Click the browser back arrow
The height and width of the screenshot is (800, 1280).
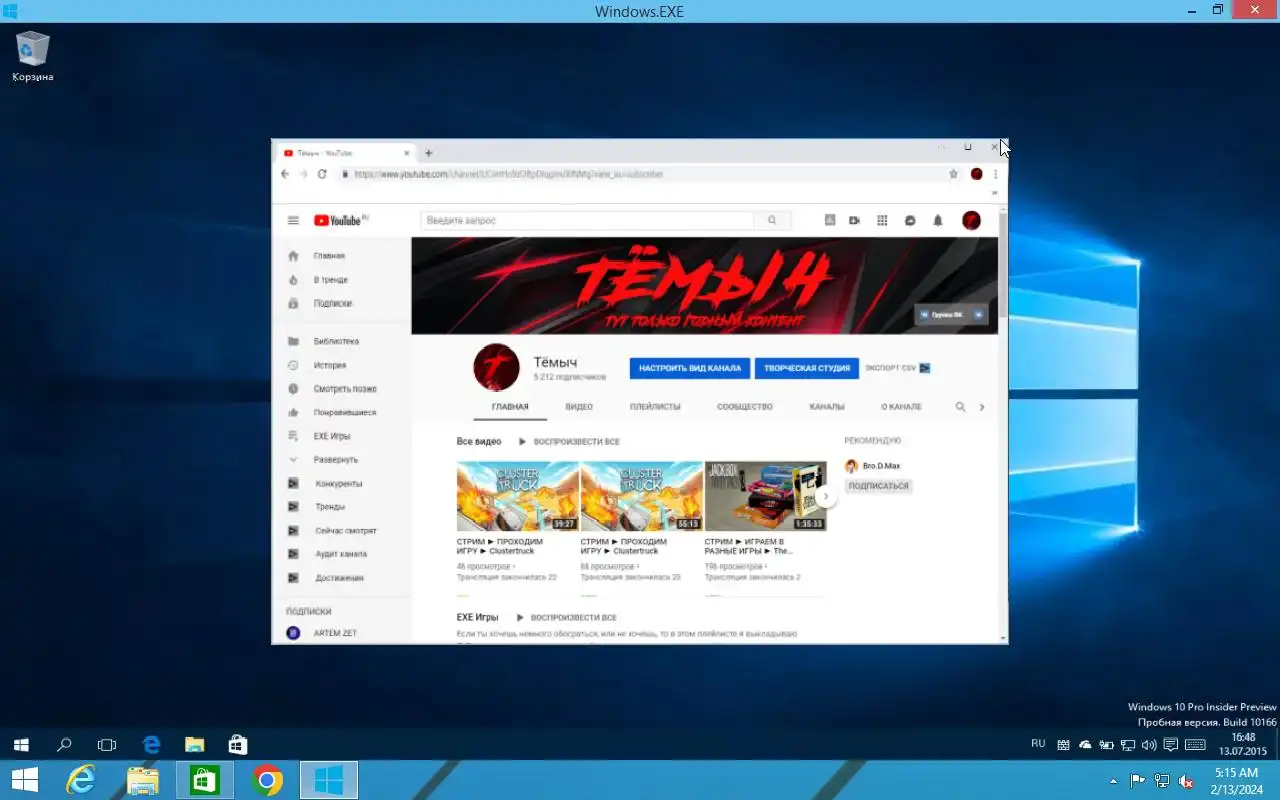tap(285, 174)
